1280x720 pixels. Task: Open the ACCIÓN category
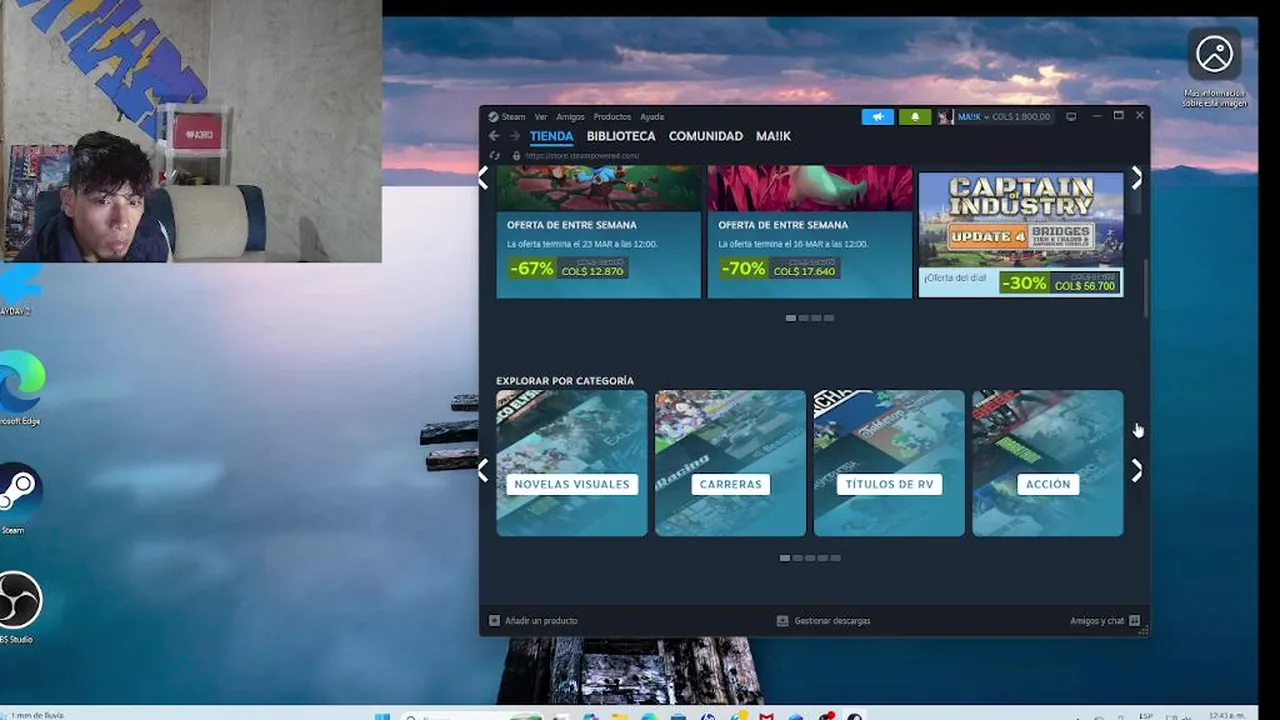click(x=1048, y=463)
